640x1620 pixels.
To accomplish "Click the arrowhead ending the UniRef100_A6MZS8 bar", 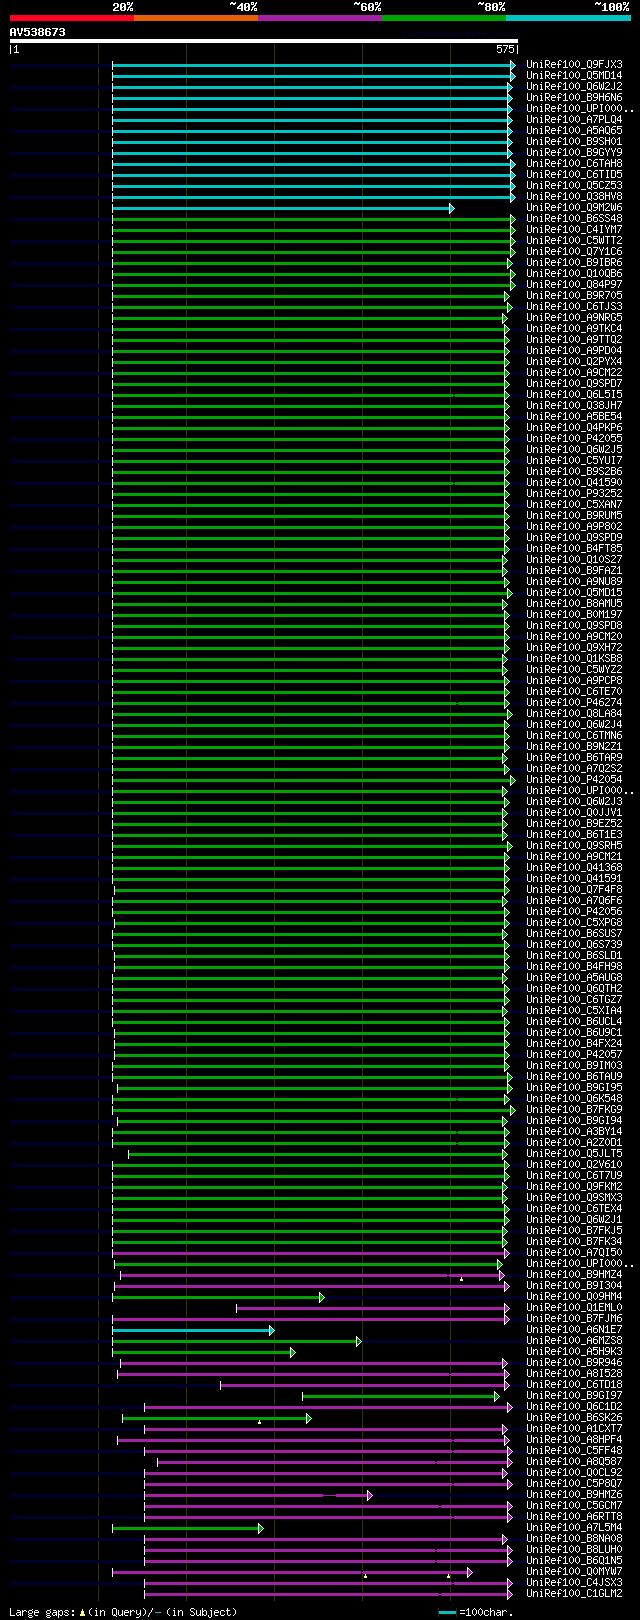I will click(358, 1341).
